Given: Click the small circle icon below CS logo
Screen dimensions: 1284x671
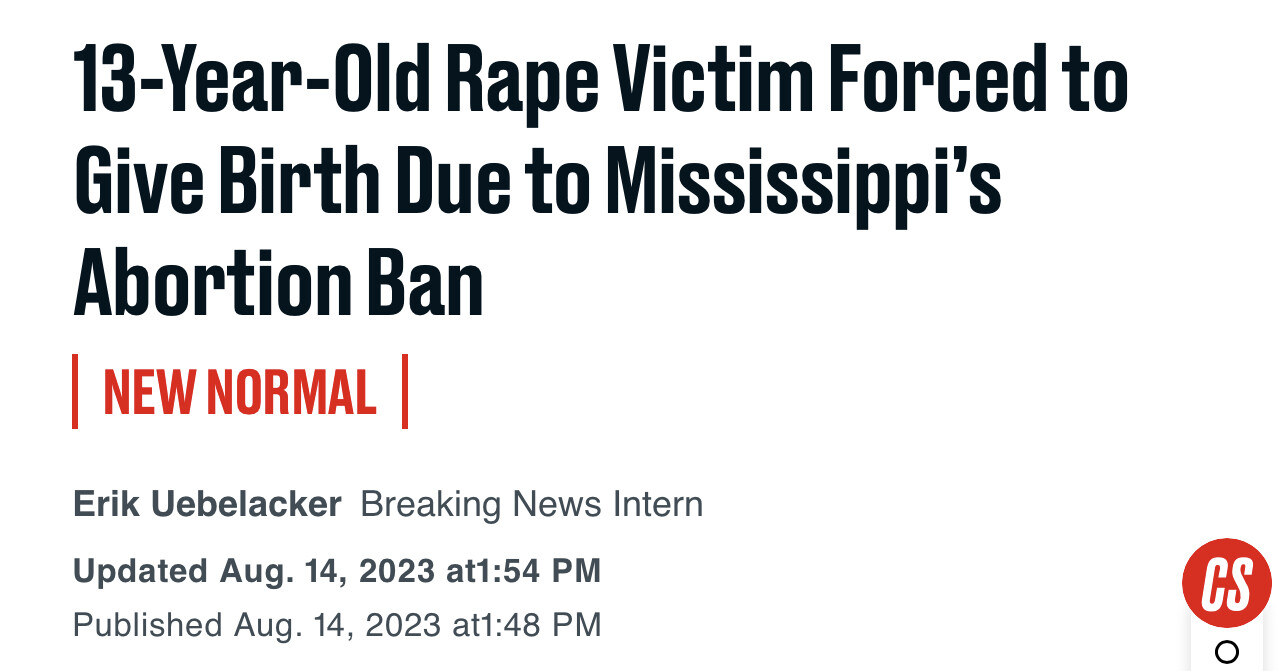Looking at the screenshot, I should click(1227, 653).
